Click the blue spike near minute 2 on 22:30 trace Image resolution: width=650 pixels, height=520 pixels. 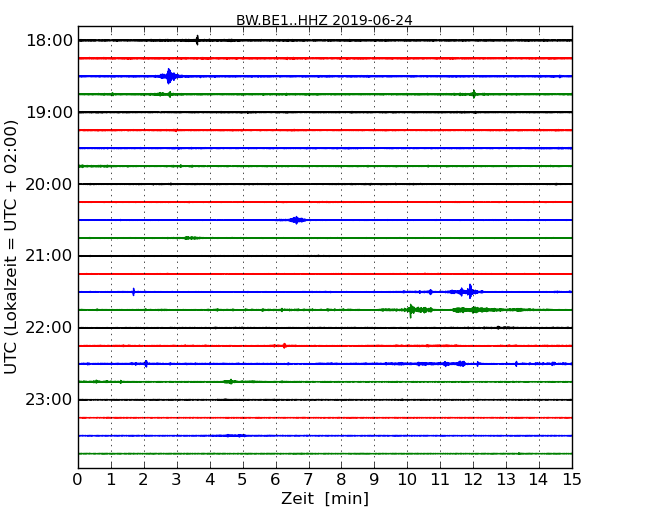[x=146, y=364]
